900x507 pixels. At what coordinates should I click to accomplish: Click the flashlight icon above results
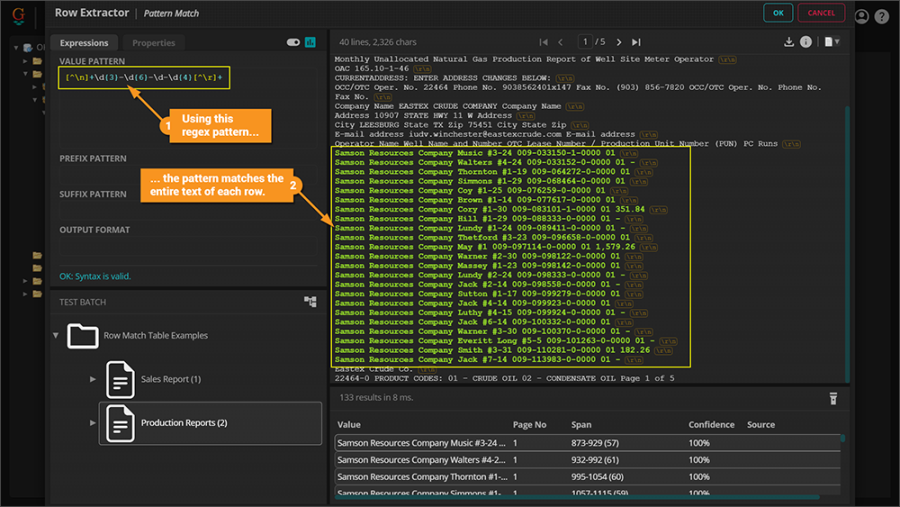tap(833, 399)
